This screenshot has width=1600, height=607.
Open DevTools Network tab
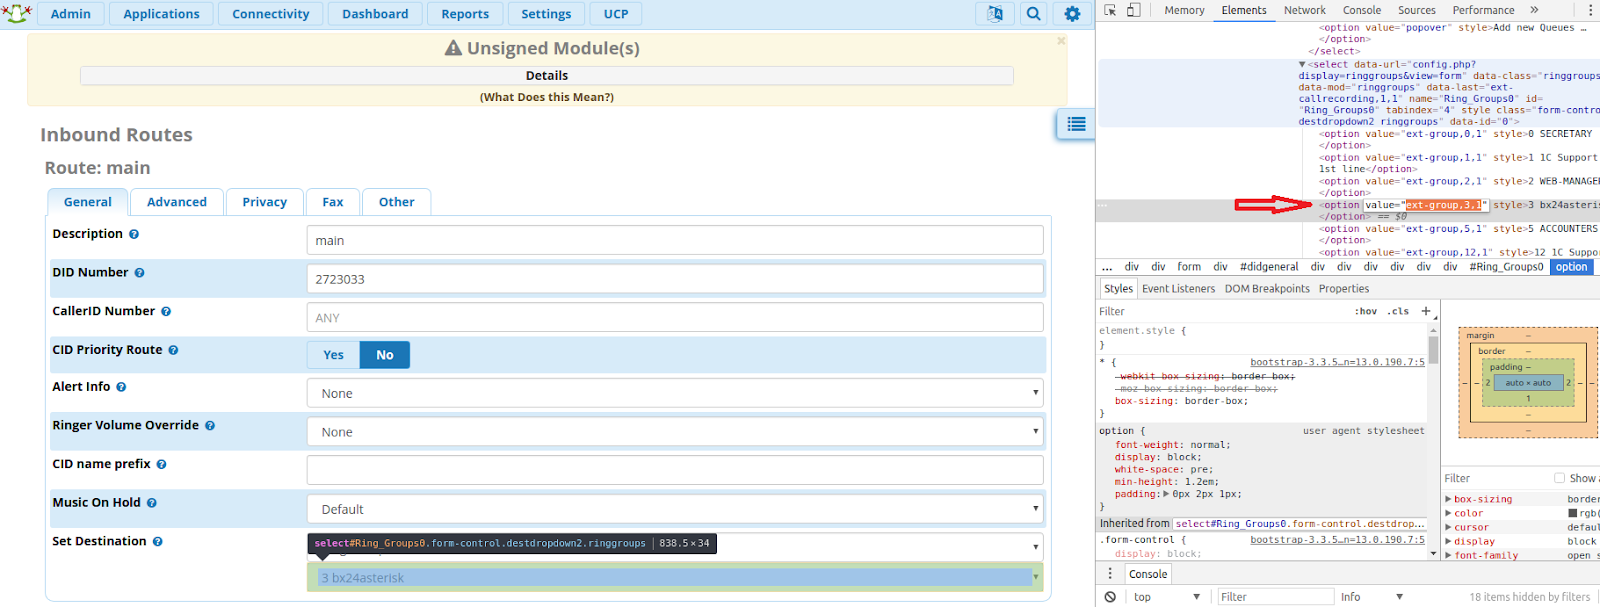[1305, 10]
